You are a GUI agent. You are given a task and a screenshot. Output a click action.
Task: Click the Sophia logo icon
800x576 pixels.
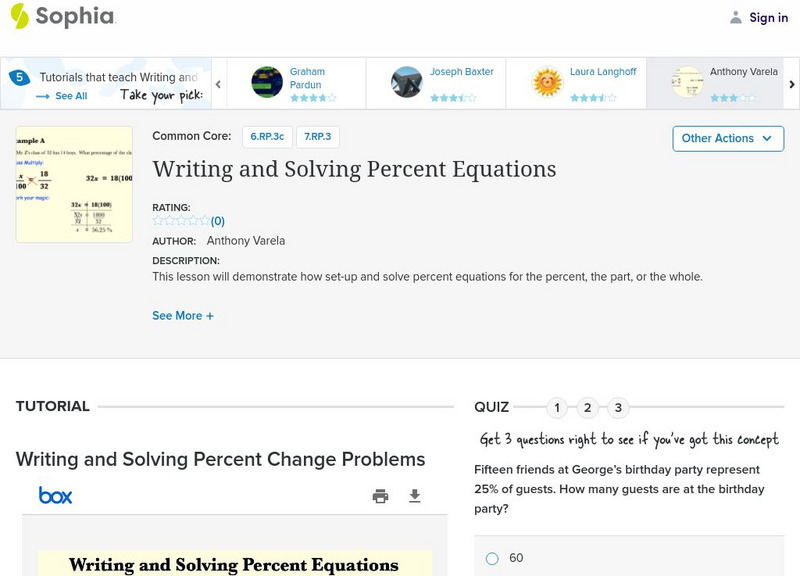pos(19,16)
